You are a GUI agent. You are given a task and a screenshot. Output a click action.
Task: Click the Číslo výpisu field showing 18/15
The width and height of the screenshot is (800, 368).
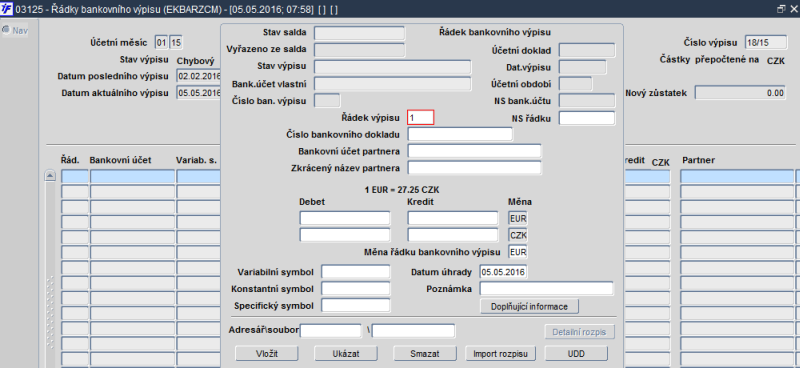pyautogui.click(x=765, y=43)
